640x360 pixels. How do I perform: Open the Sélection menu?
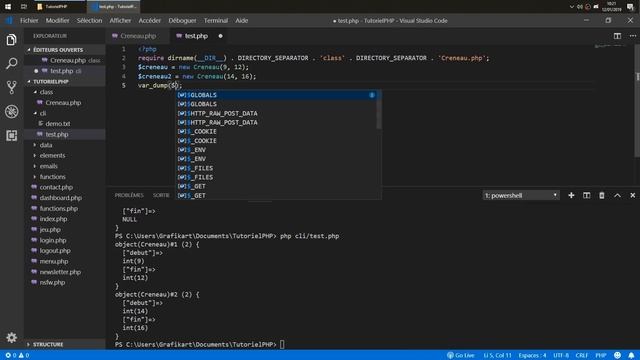(89, 20)
